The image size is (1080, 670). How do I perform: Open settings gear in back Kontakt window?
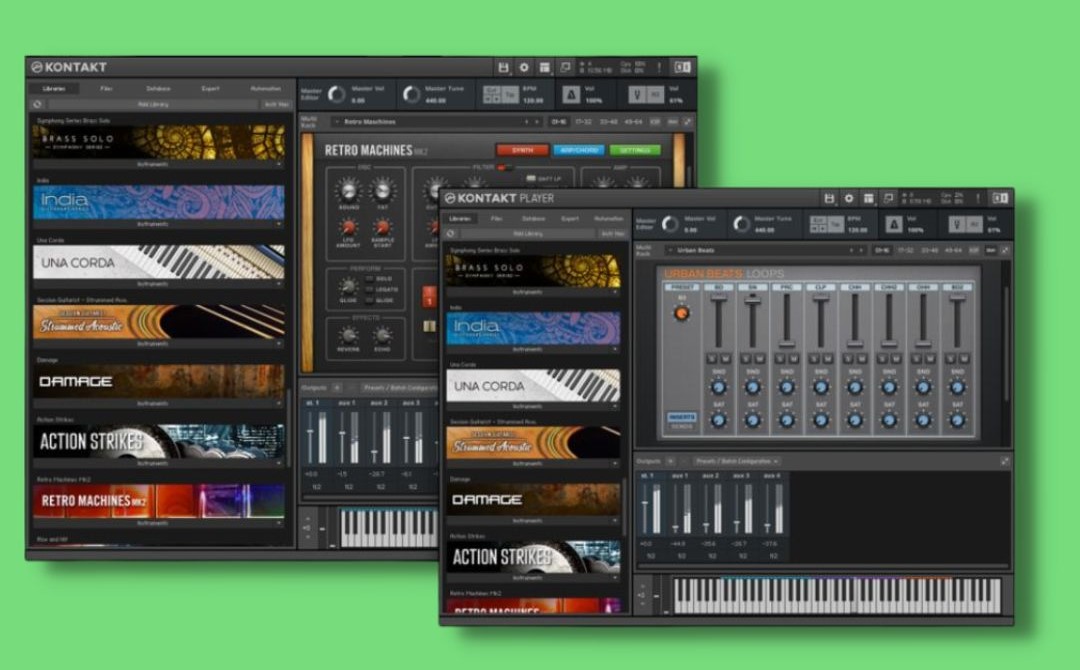click(524, 67)
